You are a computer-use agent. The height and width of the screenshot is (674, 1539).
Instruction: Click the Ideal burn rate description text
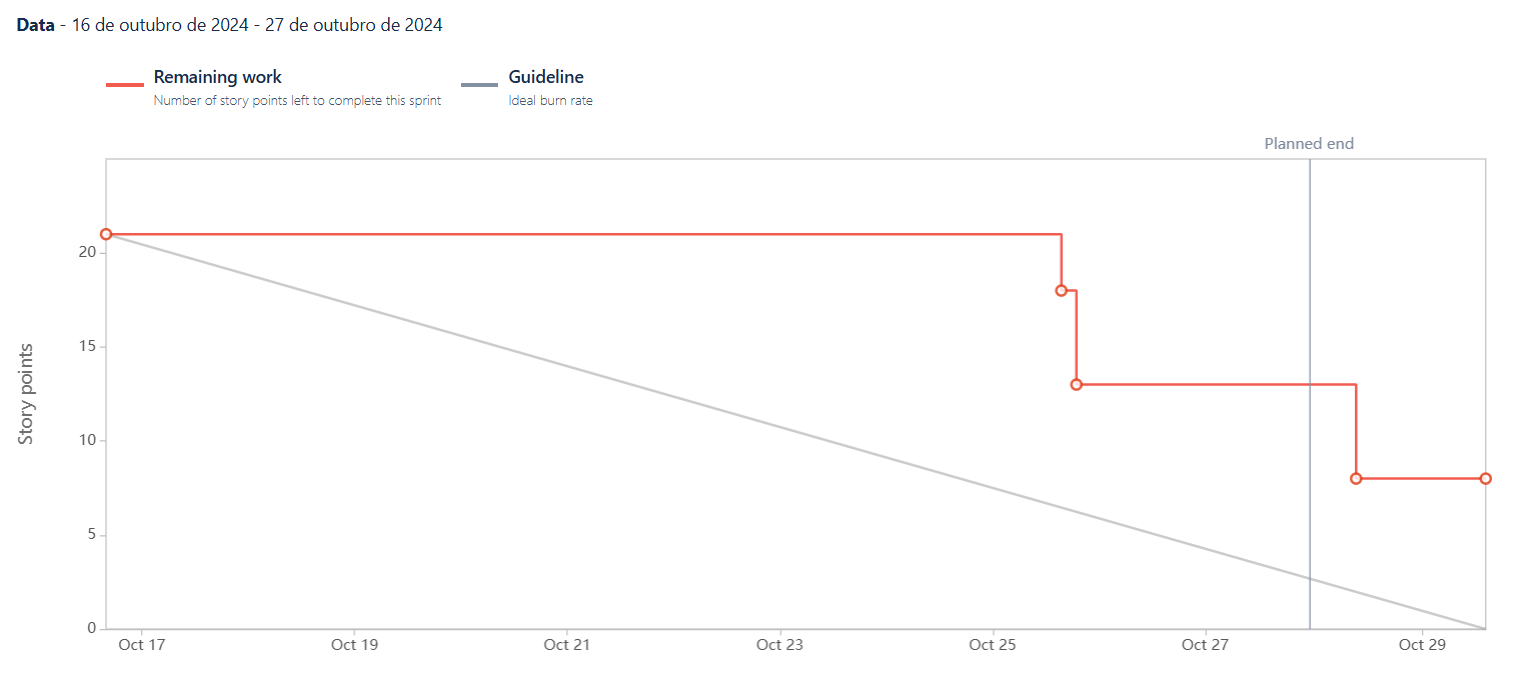click(x=550, y=100)
